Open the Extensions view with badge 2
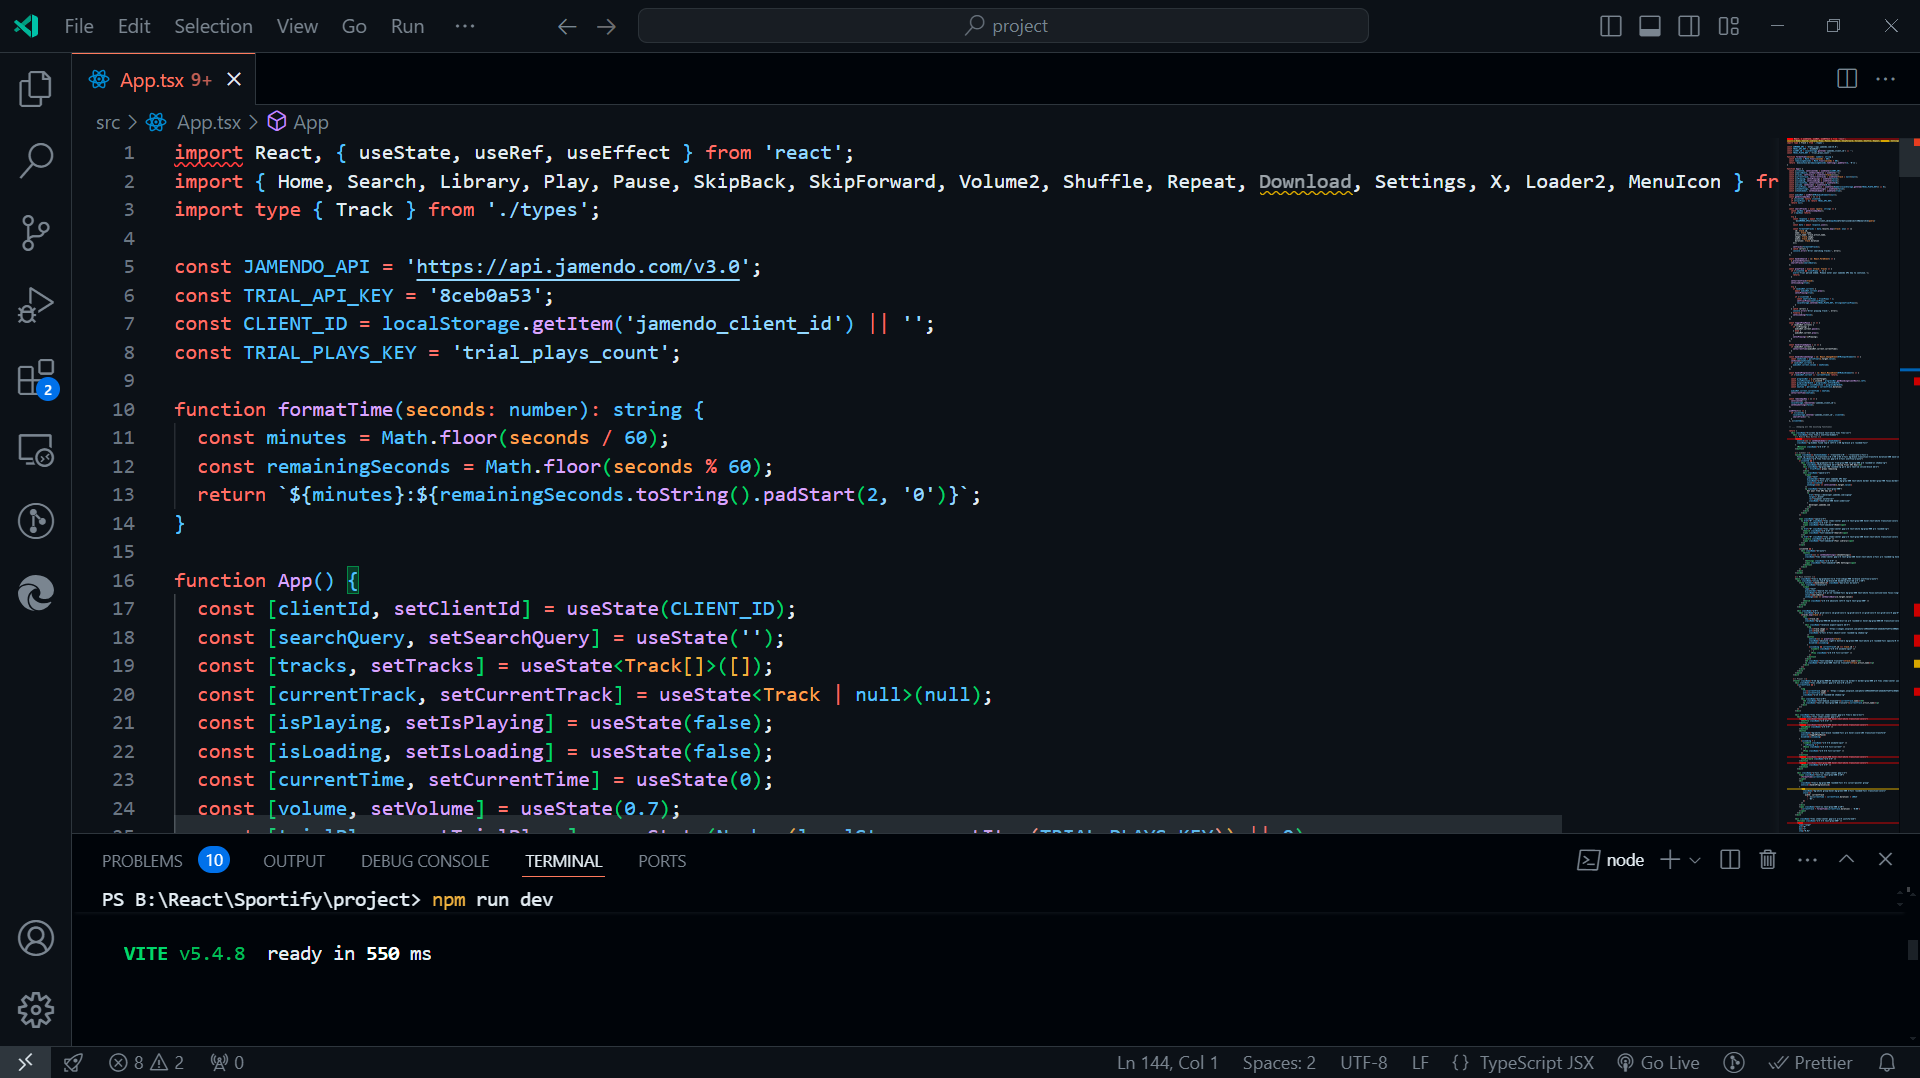The width and height of the screenshot is (1920, 1078). (x=36, y=378)
